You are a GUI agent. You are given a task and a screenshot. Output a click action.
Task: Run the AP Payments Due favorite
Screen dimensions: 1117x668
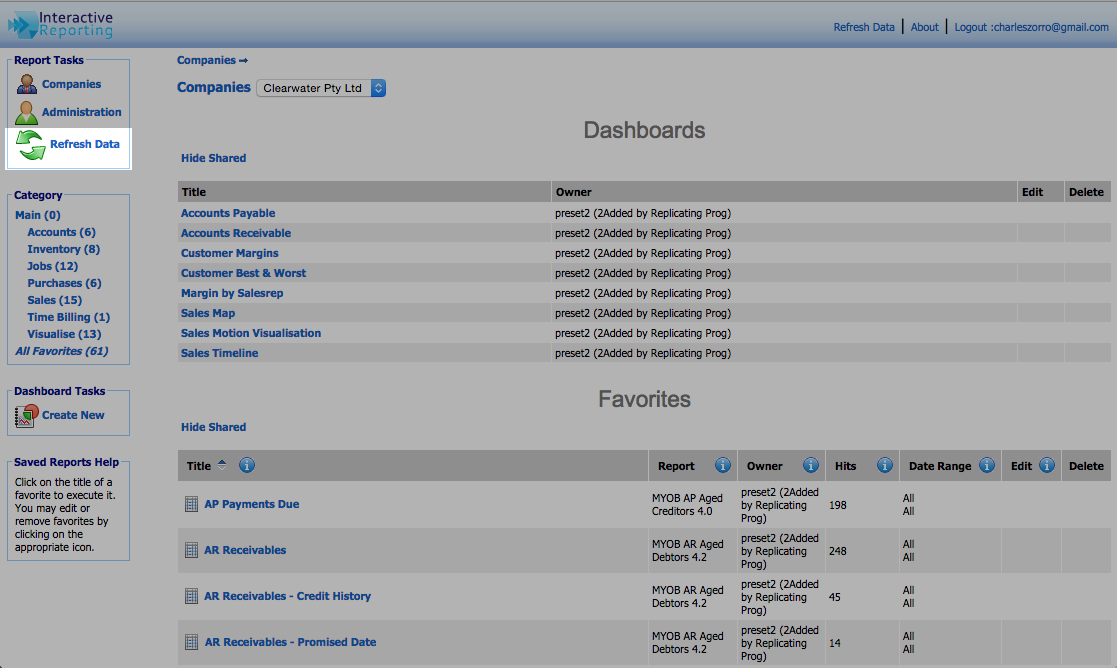pyautogui.click(x=251, y=504)
